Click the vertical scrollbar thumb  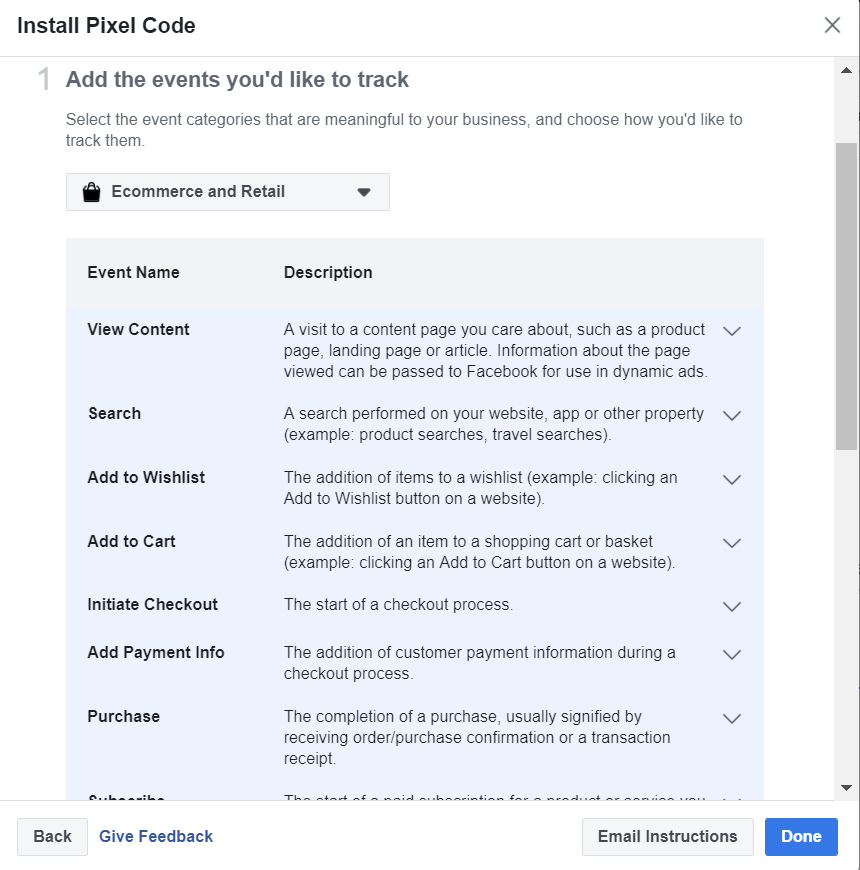pyautogui.click(x=846, y=296)
